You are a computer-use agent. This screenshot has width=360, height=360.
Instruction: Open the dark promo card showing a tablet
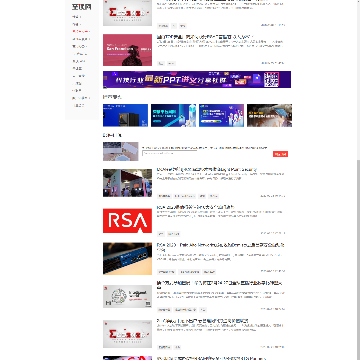click(269, 115)
